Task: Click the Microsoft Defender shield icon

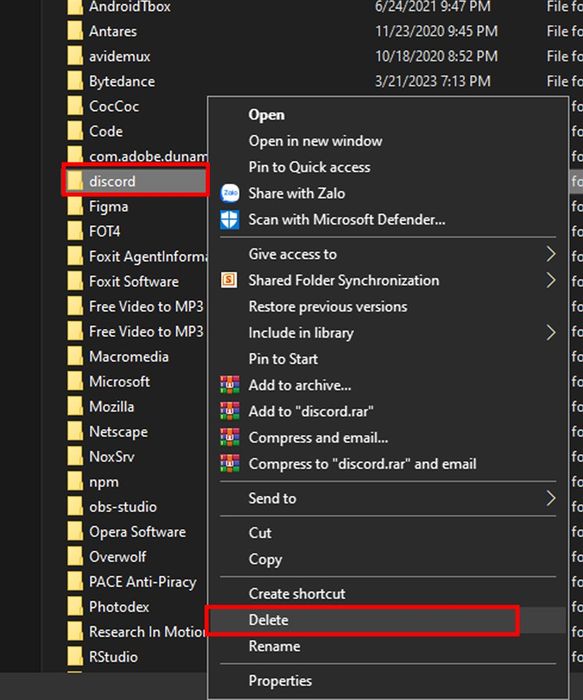Action: 230,220
